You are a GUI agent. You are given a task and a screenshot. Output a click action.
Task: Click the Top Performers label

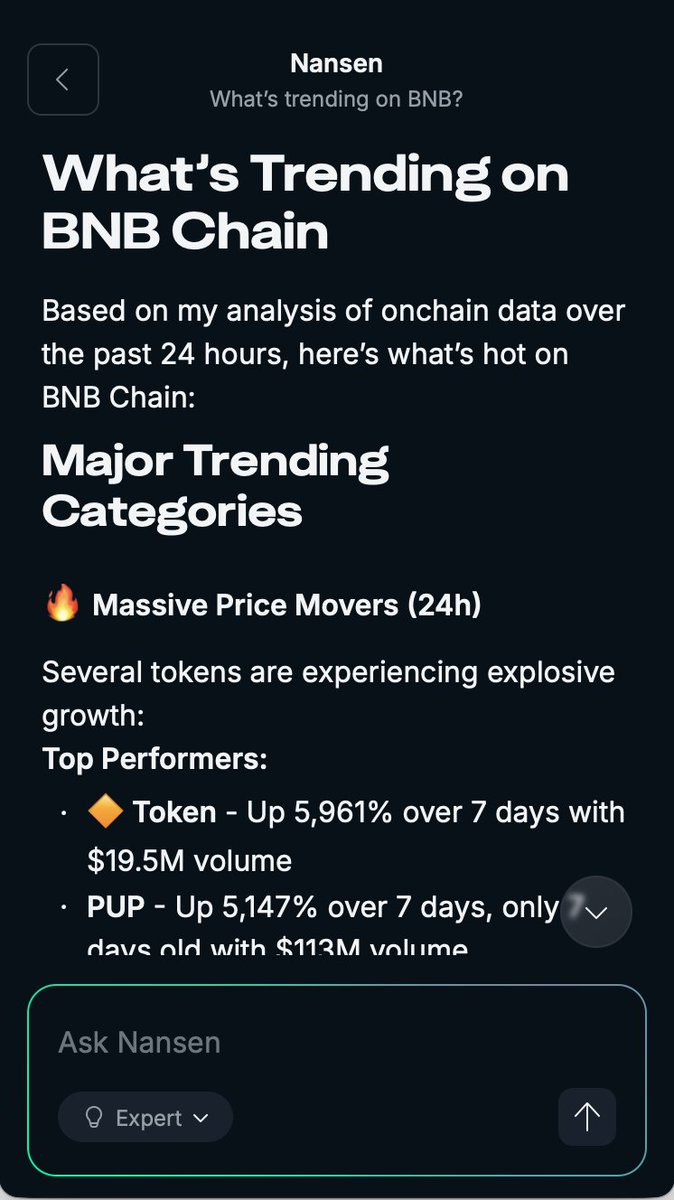pyautogui.click(x=154, y=759)
